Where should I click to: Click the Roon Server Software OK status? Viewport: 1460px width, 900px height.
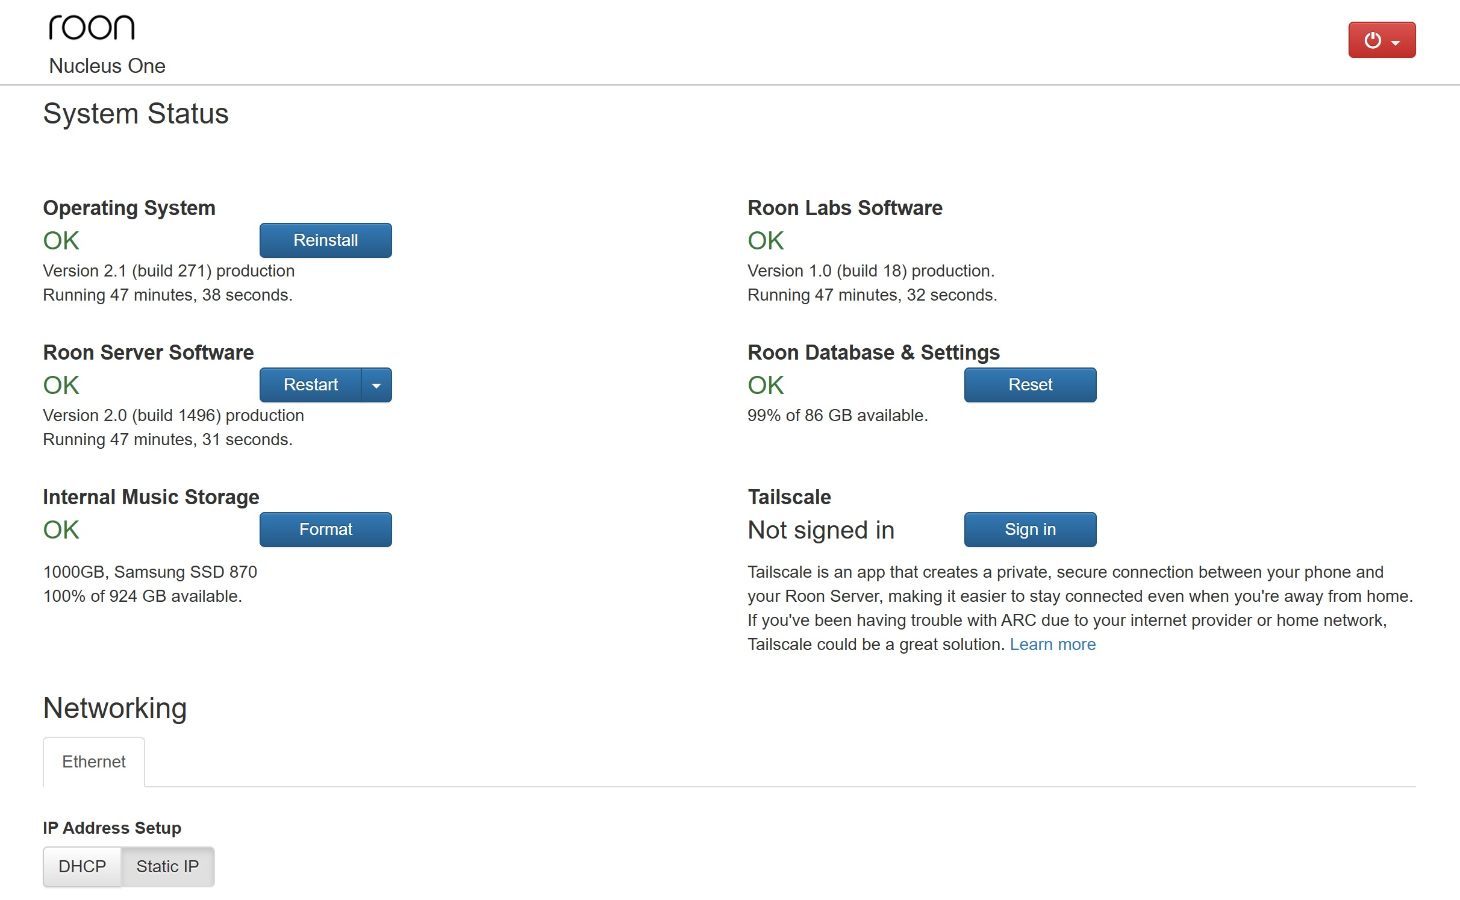(x=61, y=385)
